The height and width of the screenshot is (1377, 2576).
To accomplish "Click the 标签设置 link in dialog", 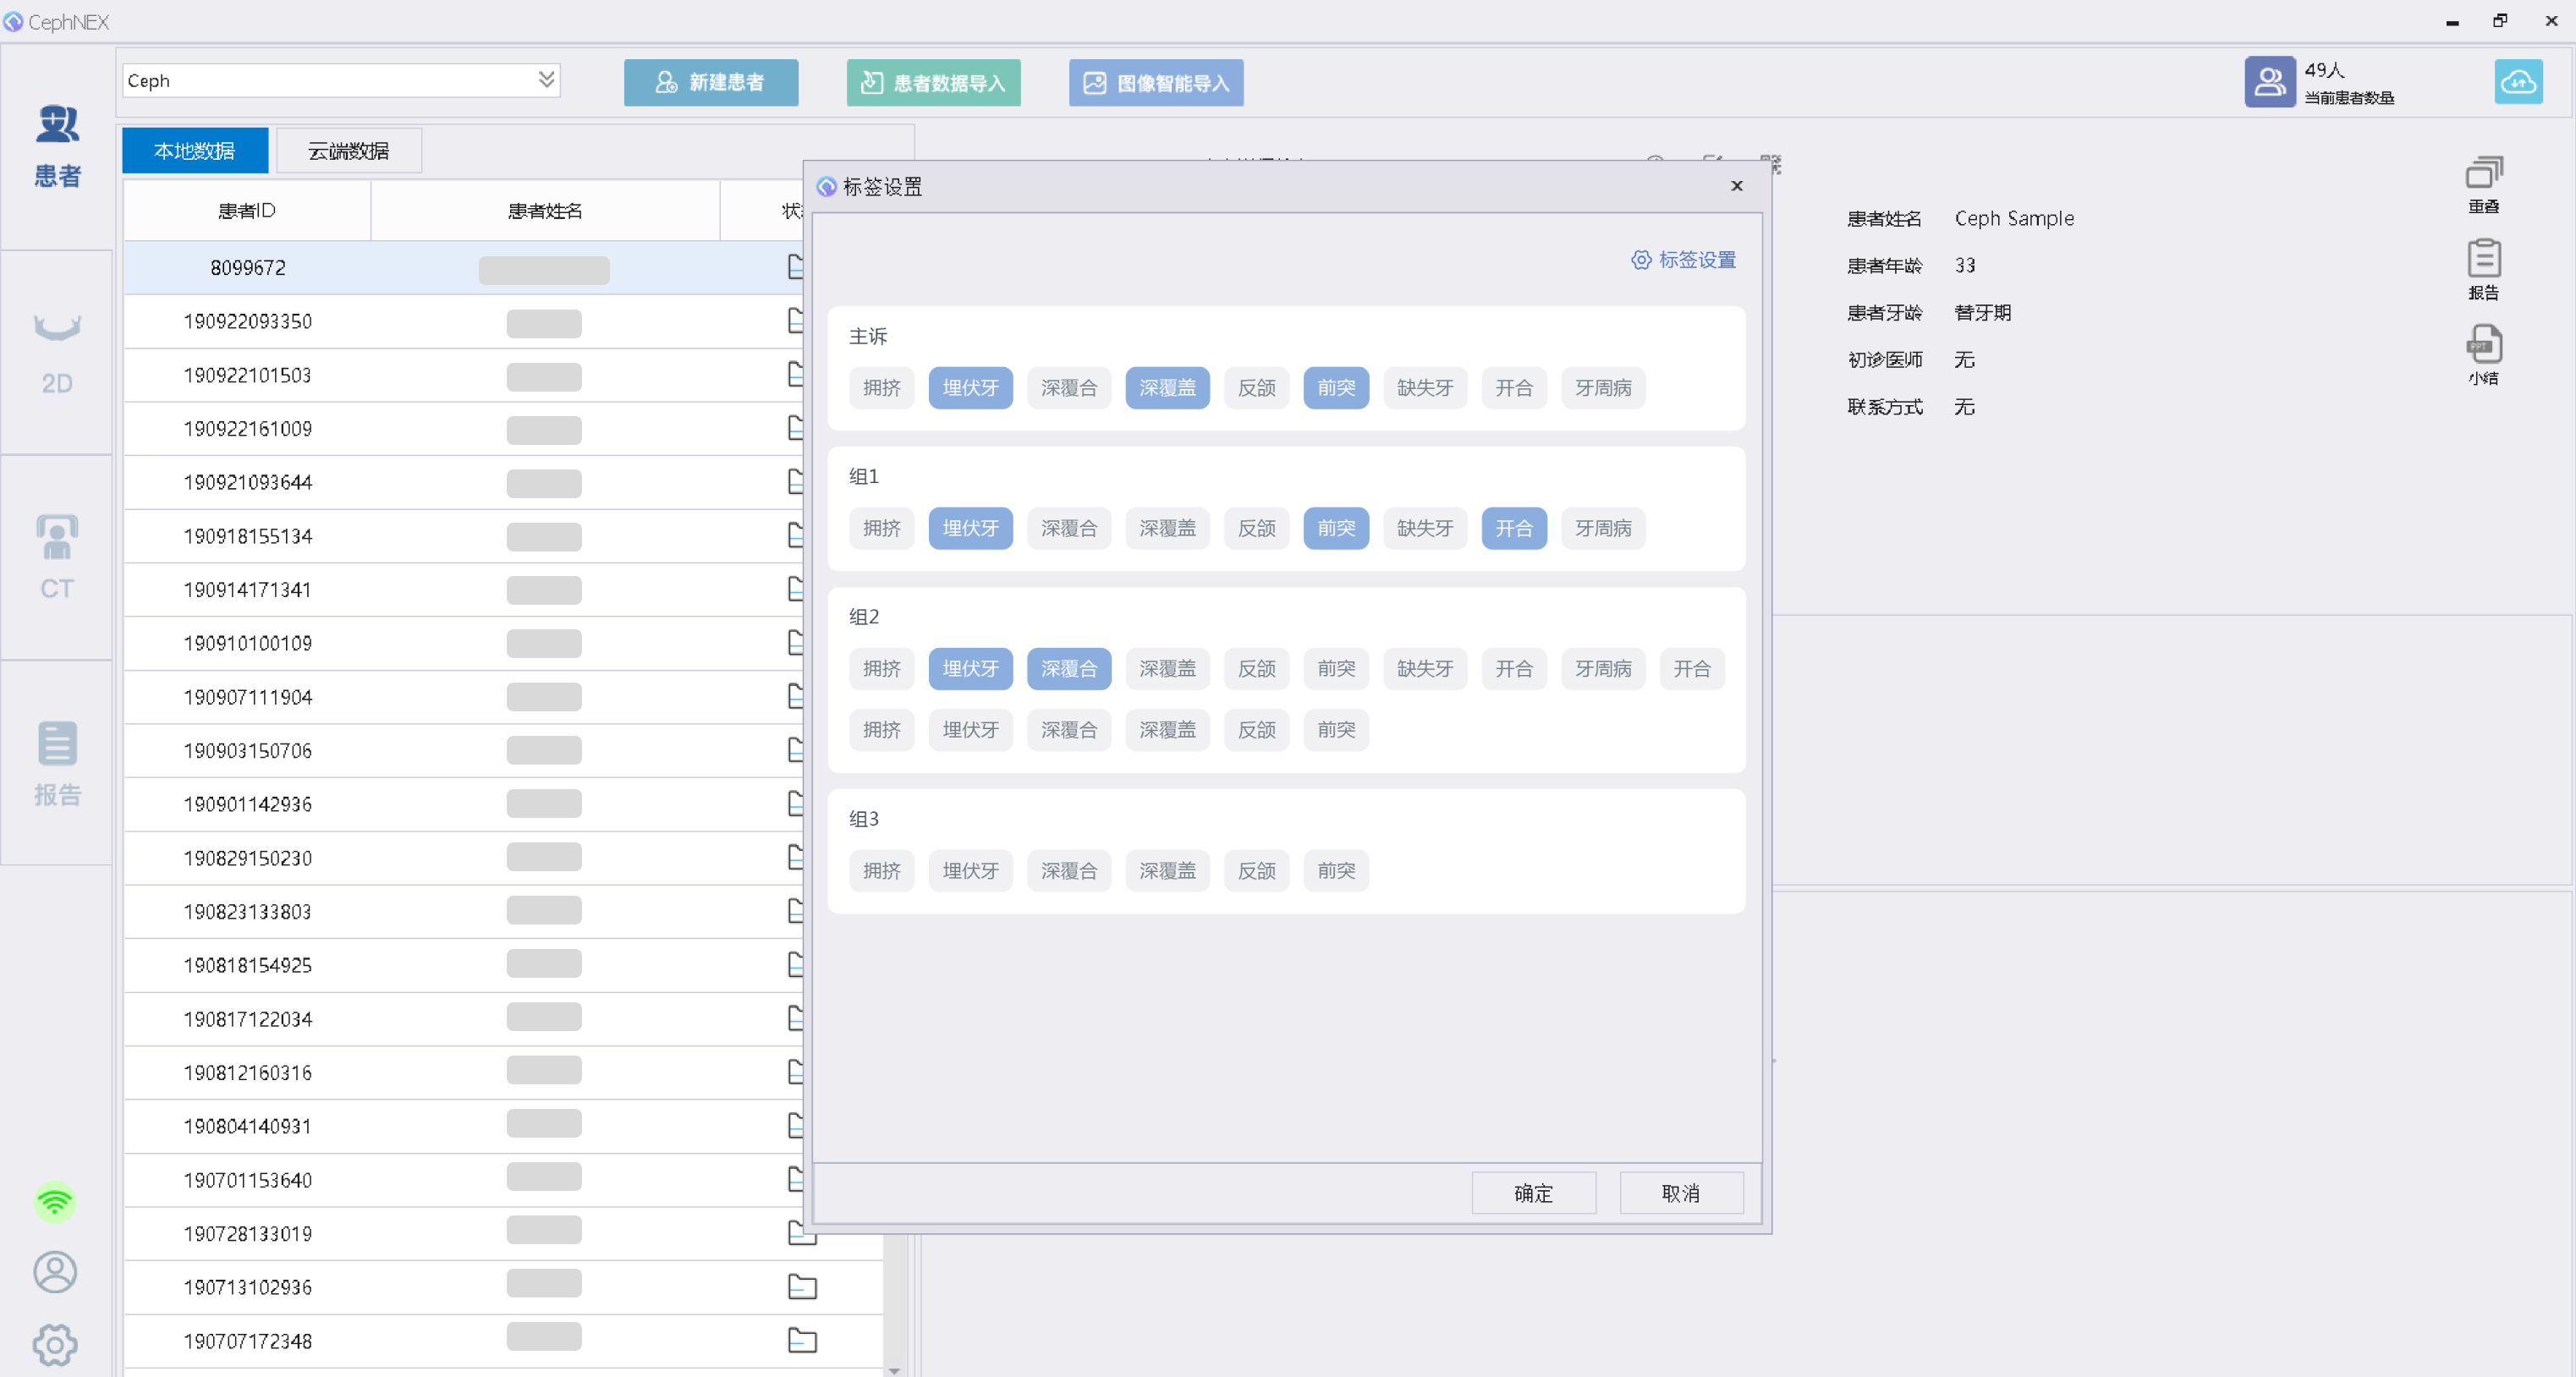I will (1684, 260).
